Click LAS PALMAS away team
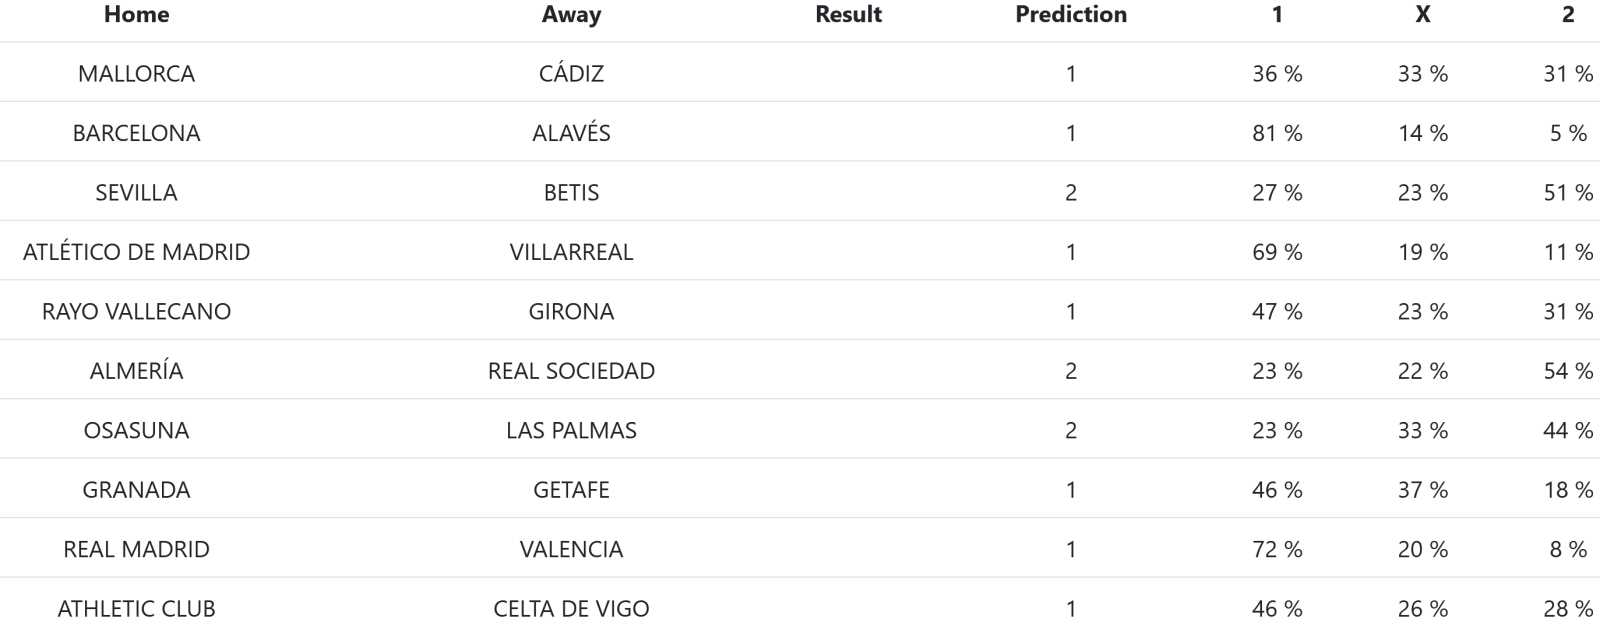The height and width of the screenshot is (633, 1600). click(571, 431)
